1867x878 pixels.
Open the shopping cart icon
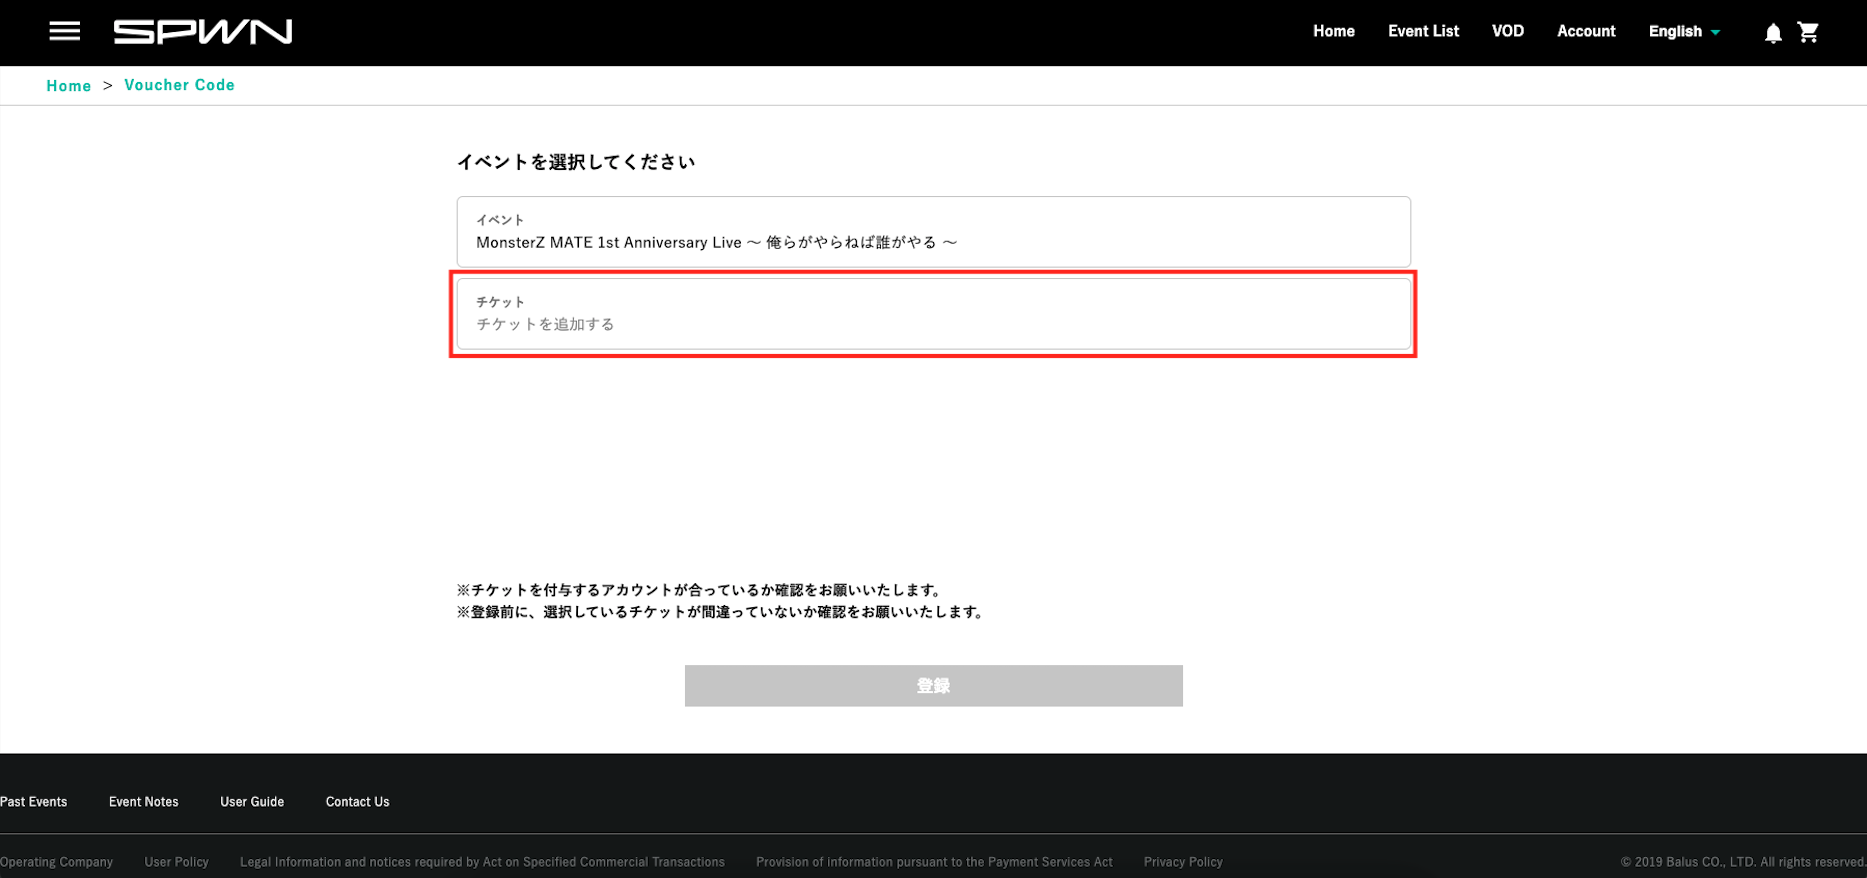[x=1808, y=32]
